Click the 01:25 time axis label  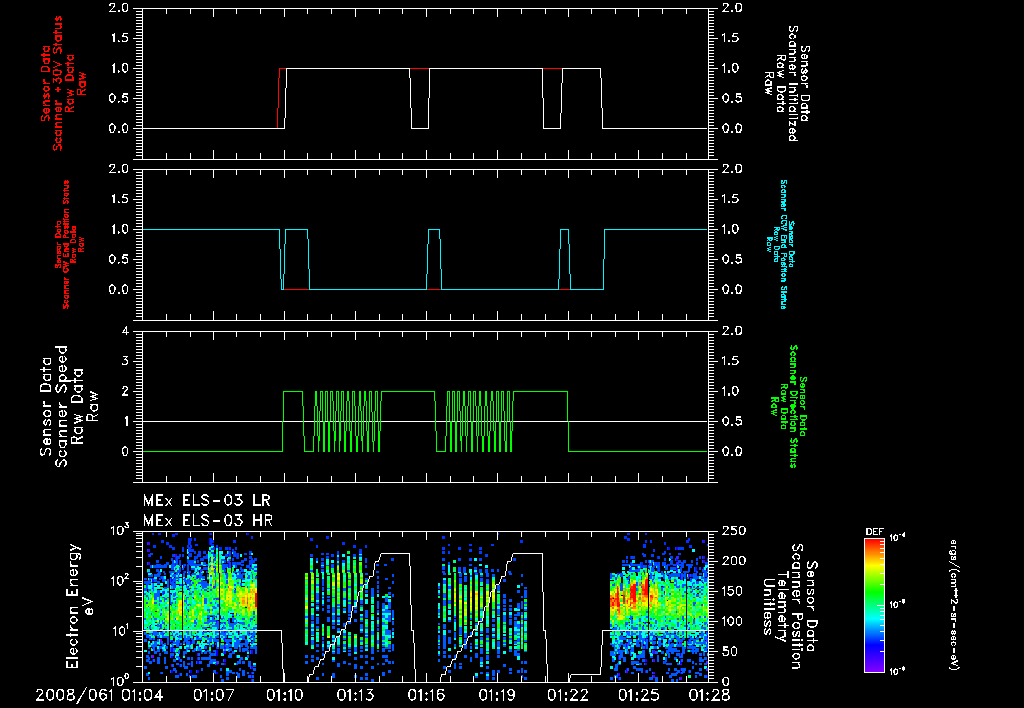click(639, 695)
